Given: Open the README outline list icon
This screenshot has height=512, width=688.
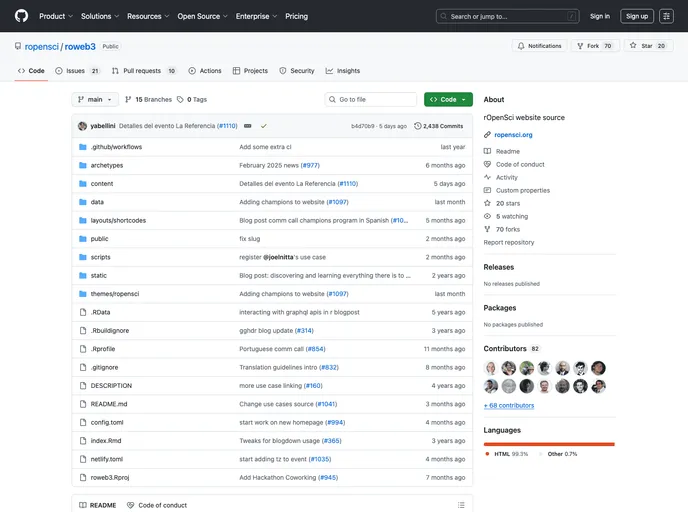Looking at the screenshot, I should [461, 505].
